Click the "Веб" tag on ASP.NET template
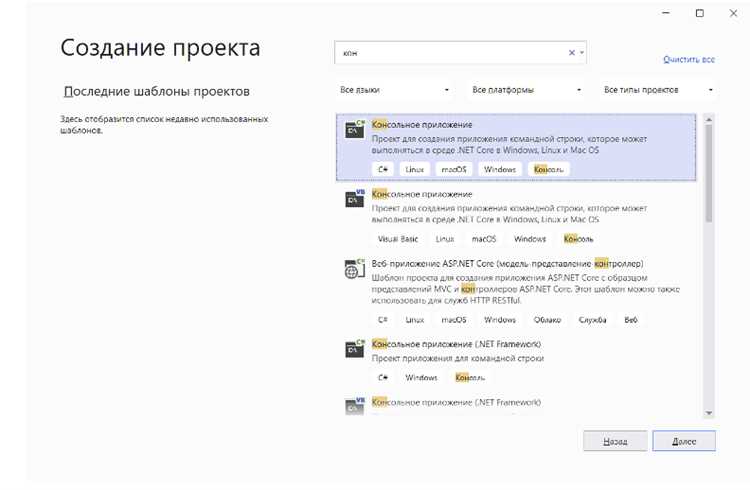The width and height of the screenshot is (750, 490). point(631,320)
